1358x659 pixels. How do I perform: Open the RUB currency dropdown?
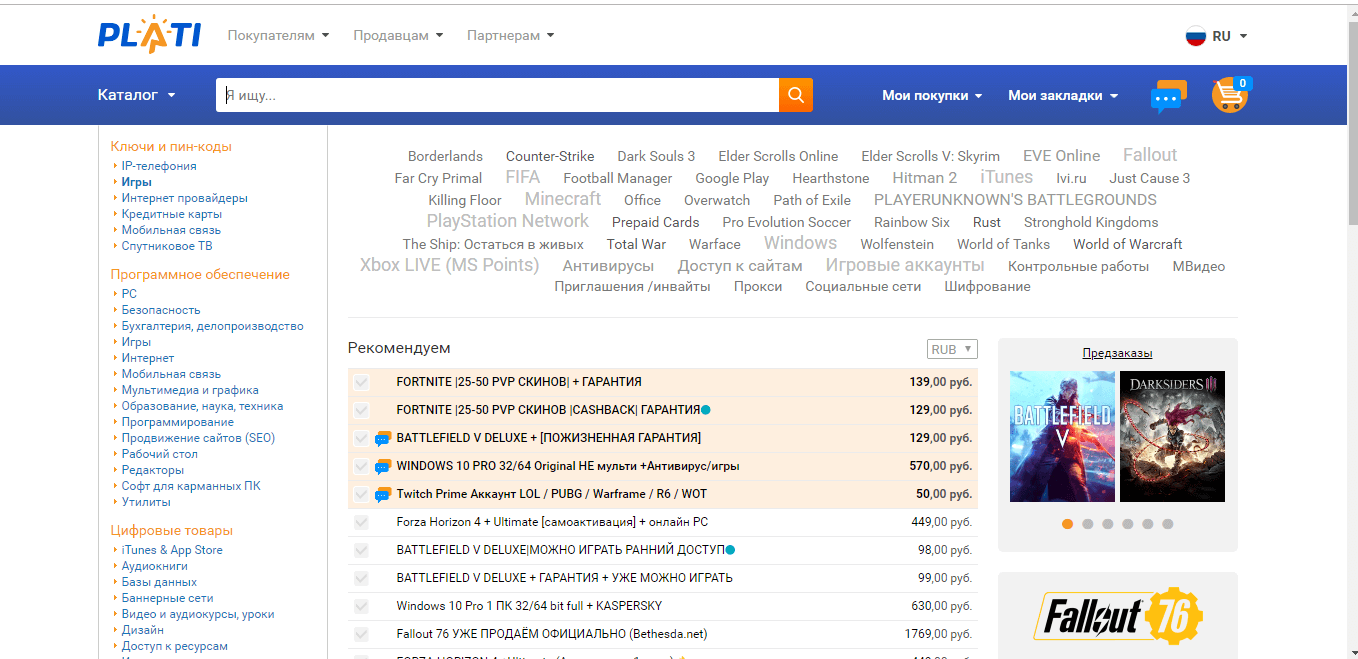click(x=951, y=350)
